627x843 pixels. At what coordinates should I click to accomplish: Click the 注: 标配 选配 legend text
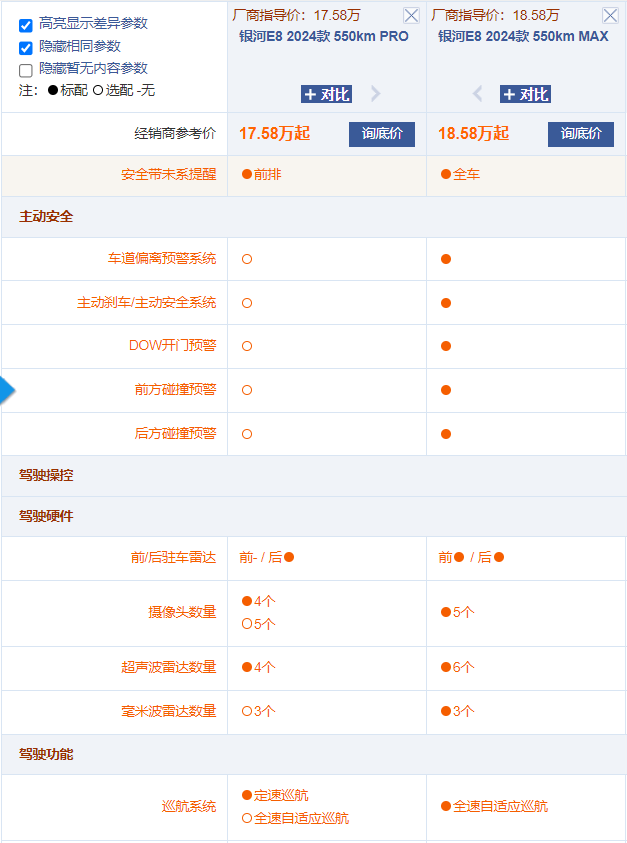pos(87,90)
